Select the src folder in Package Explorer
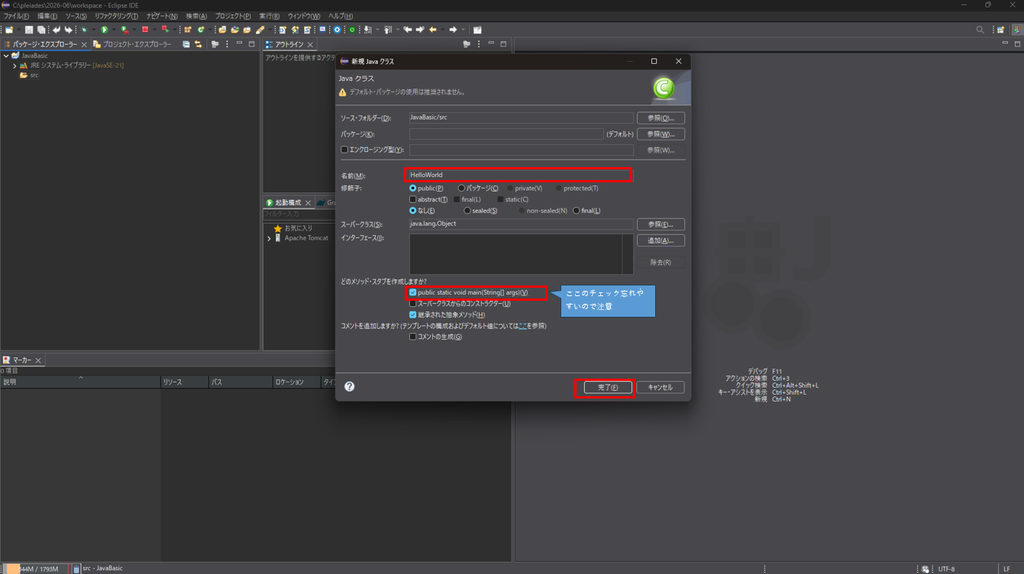The height and width of the screenshot is (574, 1024). point(29,76)
